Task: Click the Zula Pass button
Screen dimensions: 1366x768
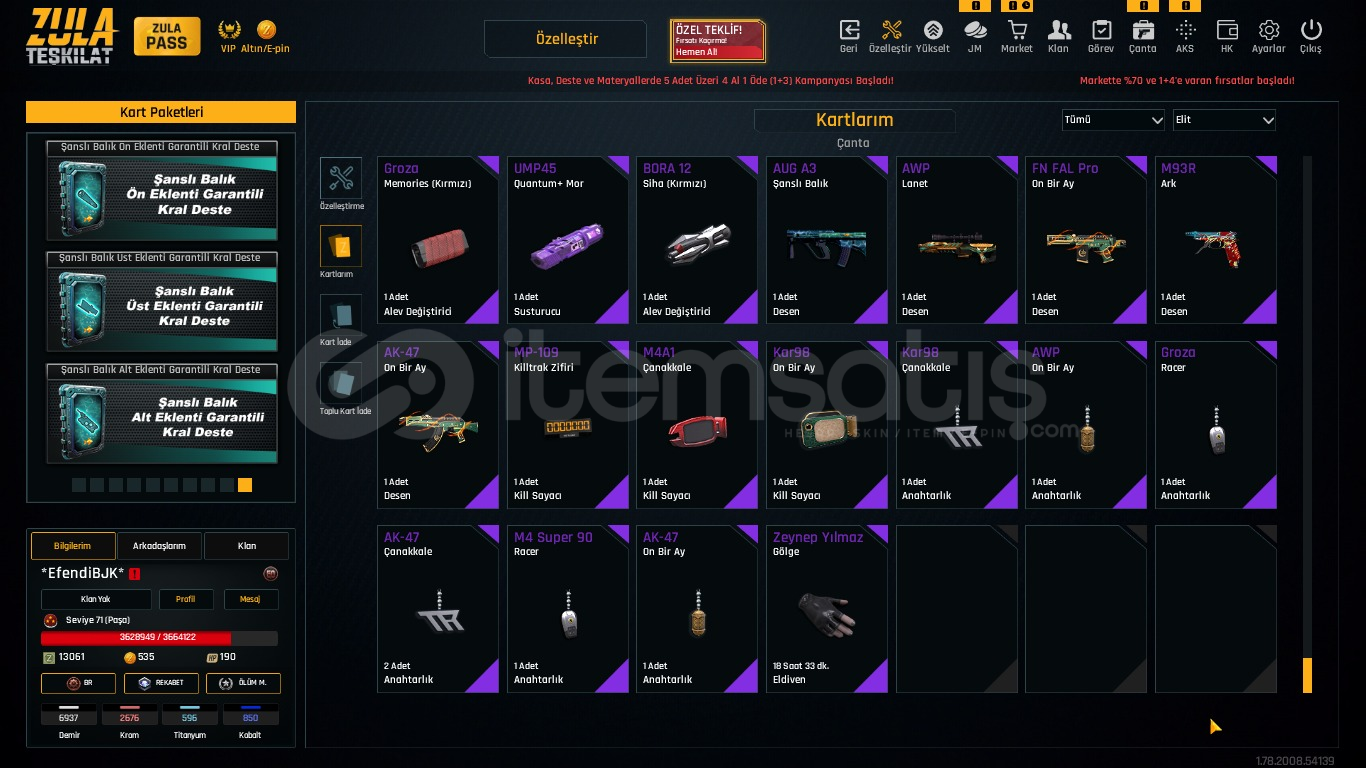Action: tap(167, 36)
